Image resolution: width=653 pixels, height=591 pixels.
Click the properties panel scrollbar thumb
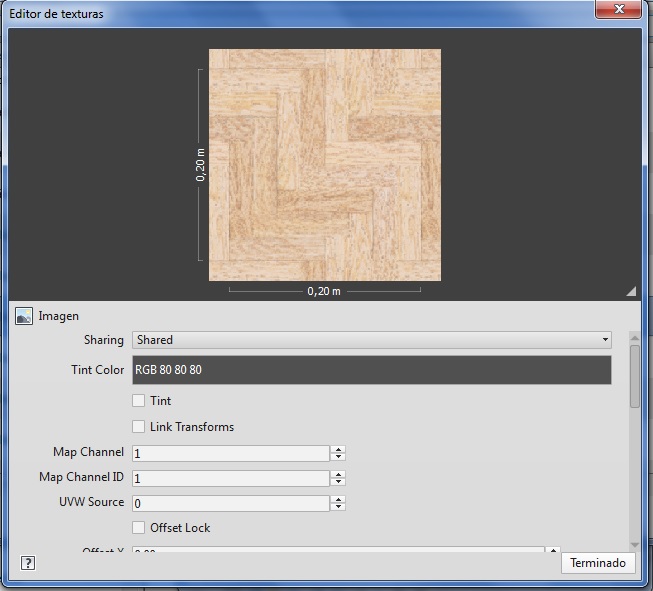[x=635, y=375]
